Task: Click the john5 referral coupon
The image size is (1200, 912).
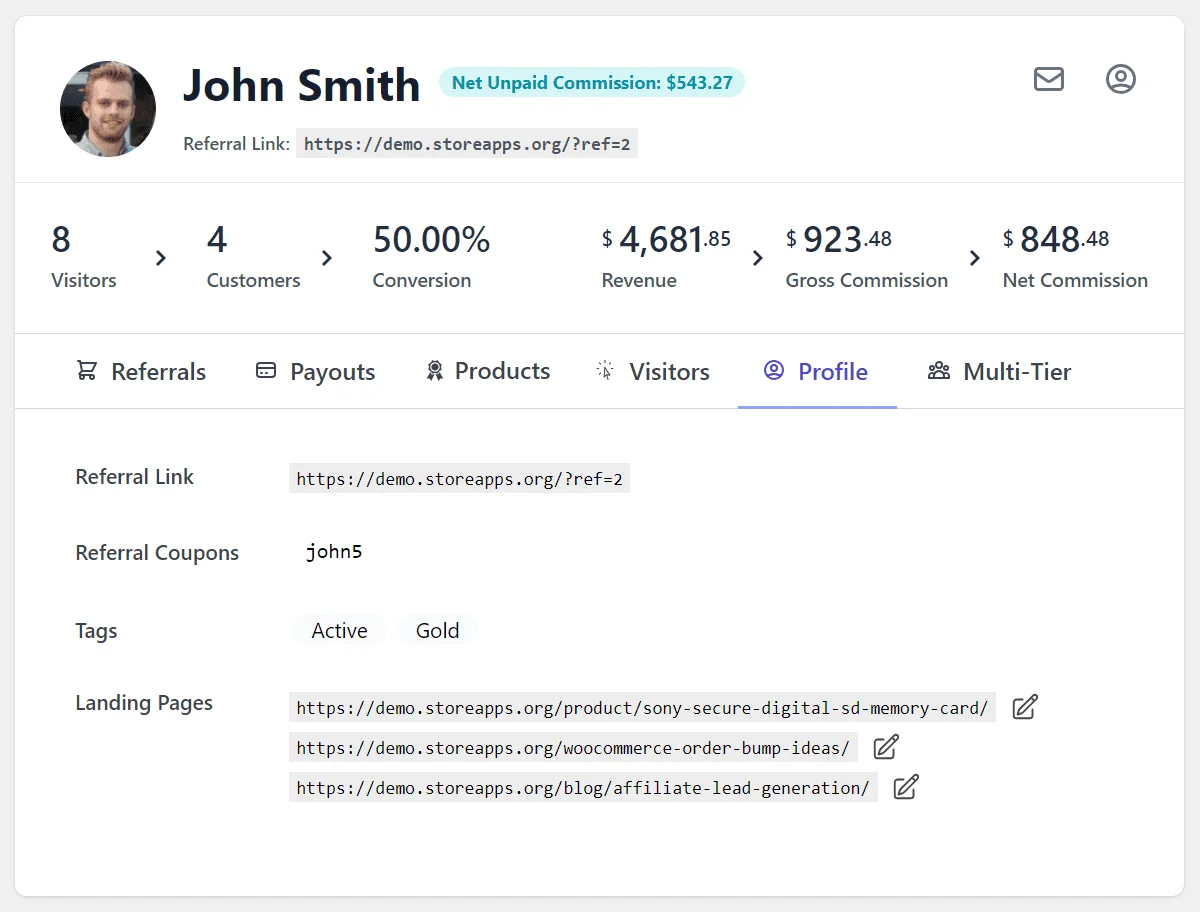Action: (334, 552)
